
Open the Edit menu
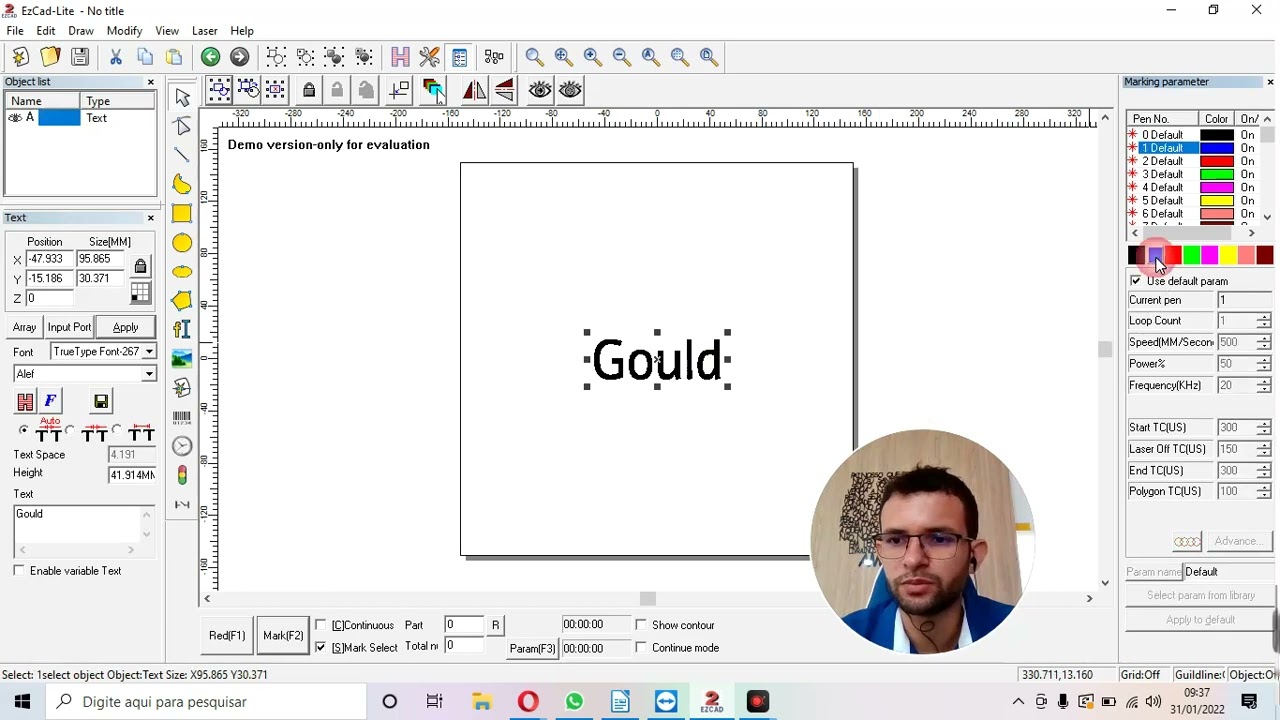(46, 31)
